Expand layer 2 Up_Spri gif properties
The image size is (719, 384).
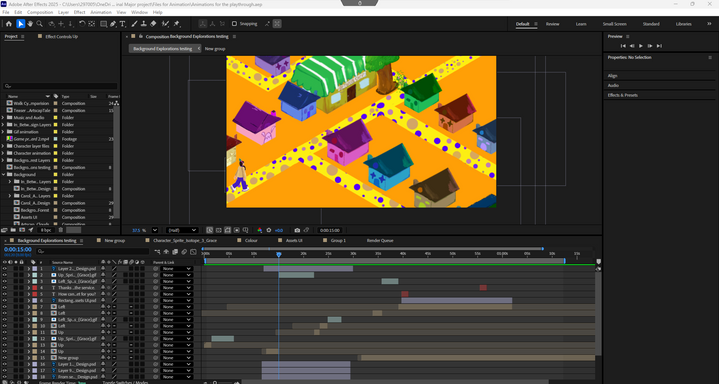(x=29, y=275)
